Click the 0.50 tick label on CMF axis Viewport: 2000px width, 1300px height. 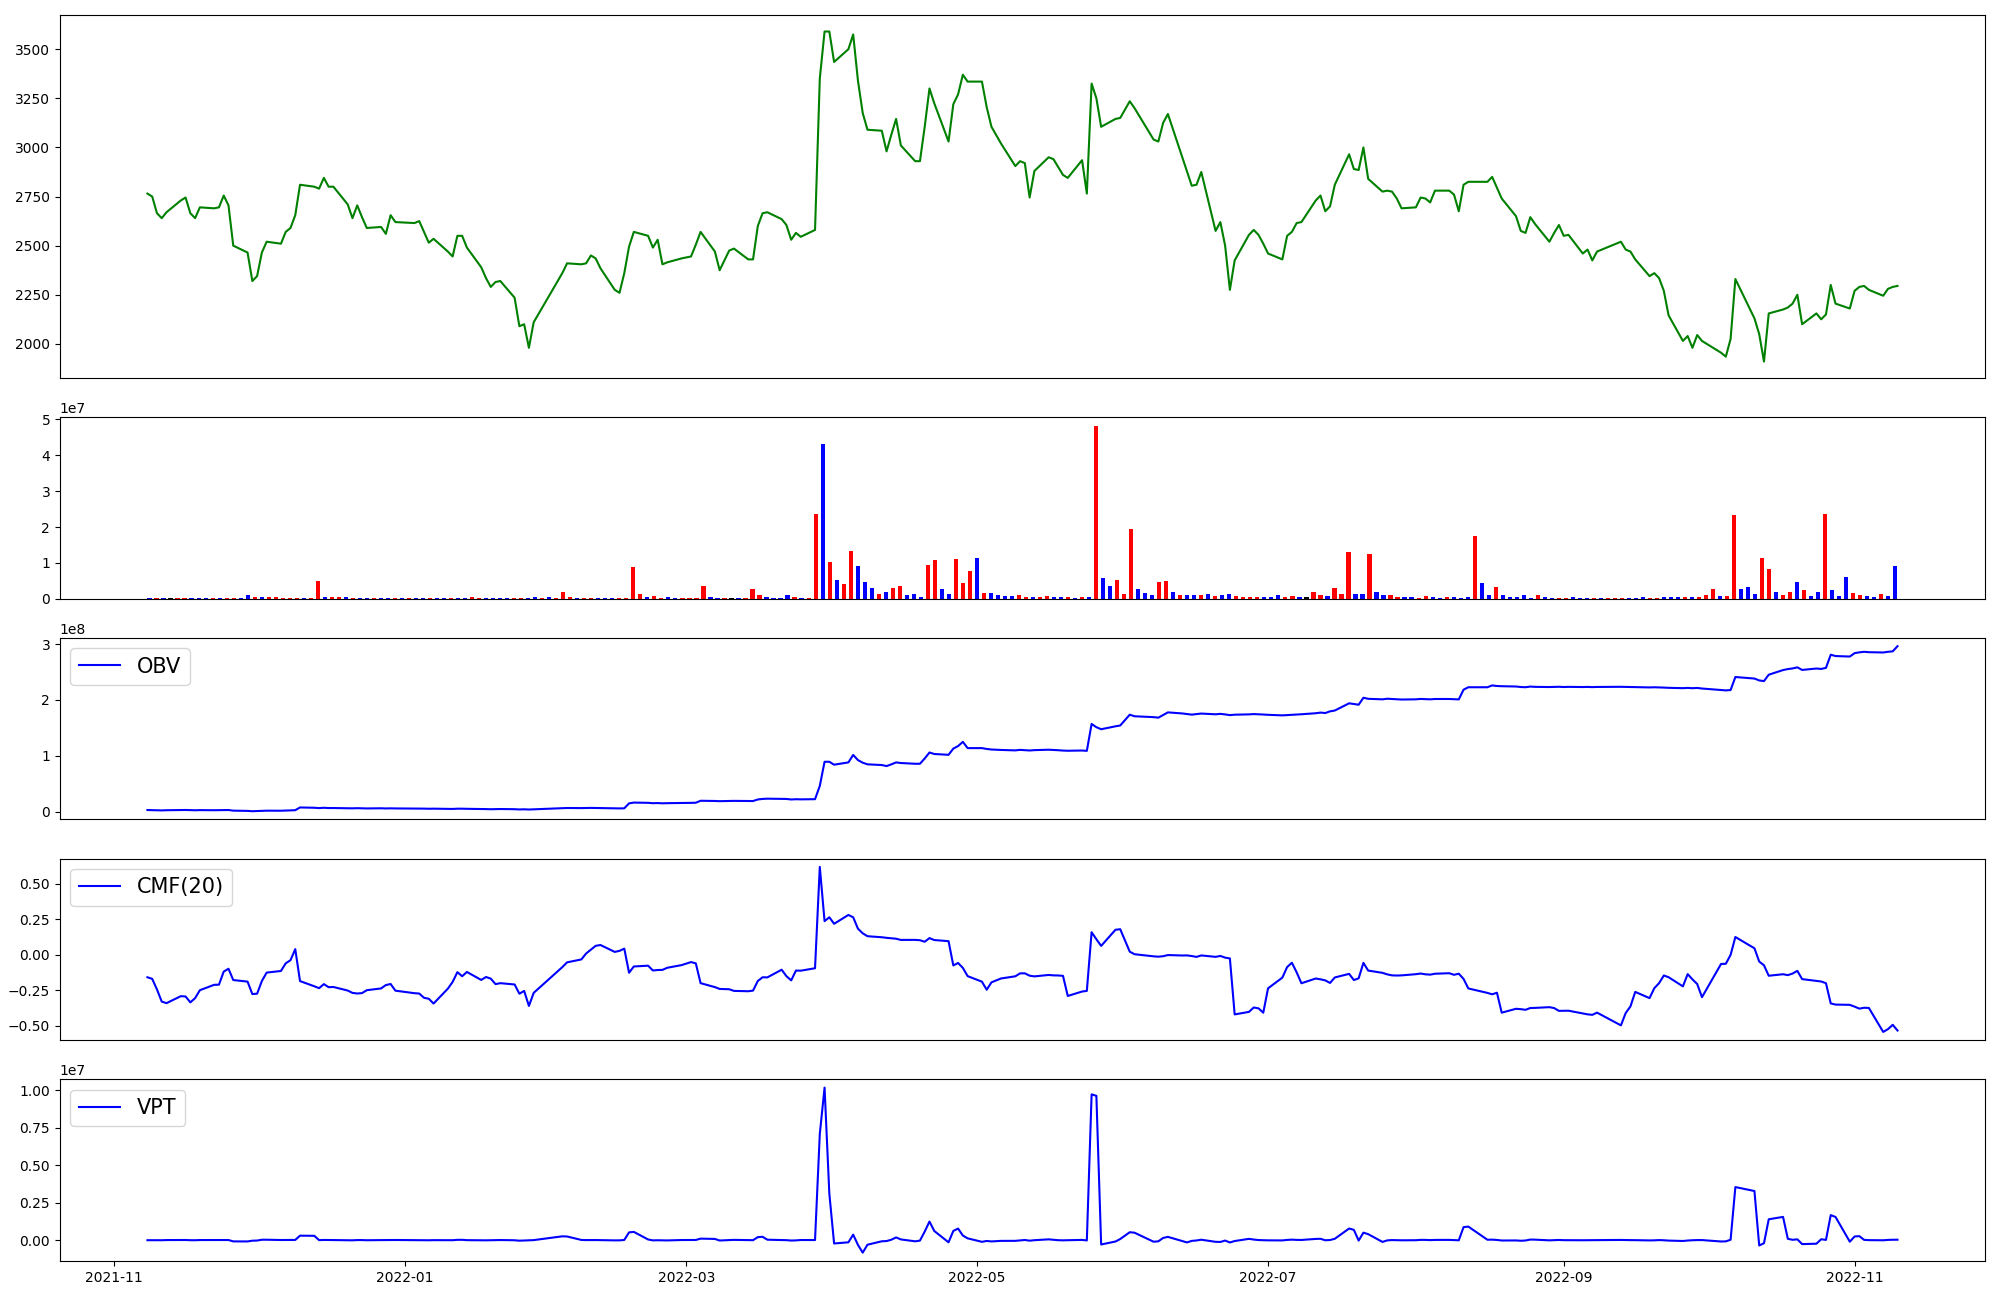[x=36, y=884]
